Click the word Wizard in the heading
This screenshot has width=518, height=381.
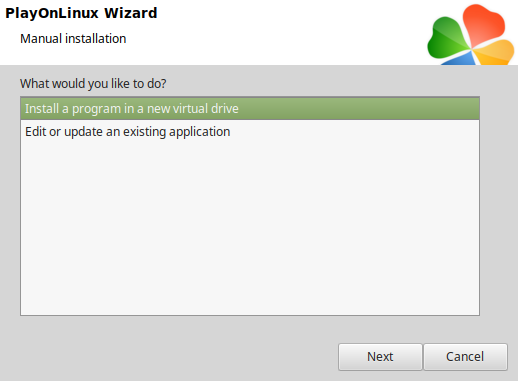coord(130,13)
